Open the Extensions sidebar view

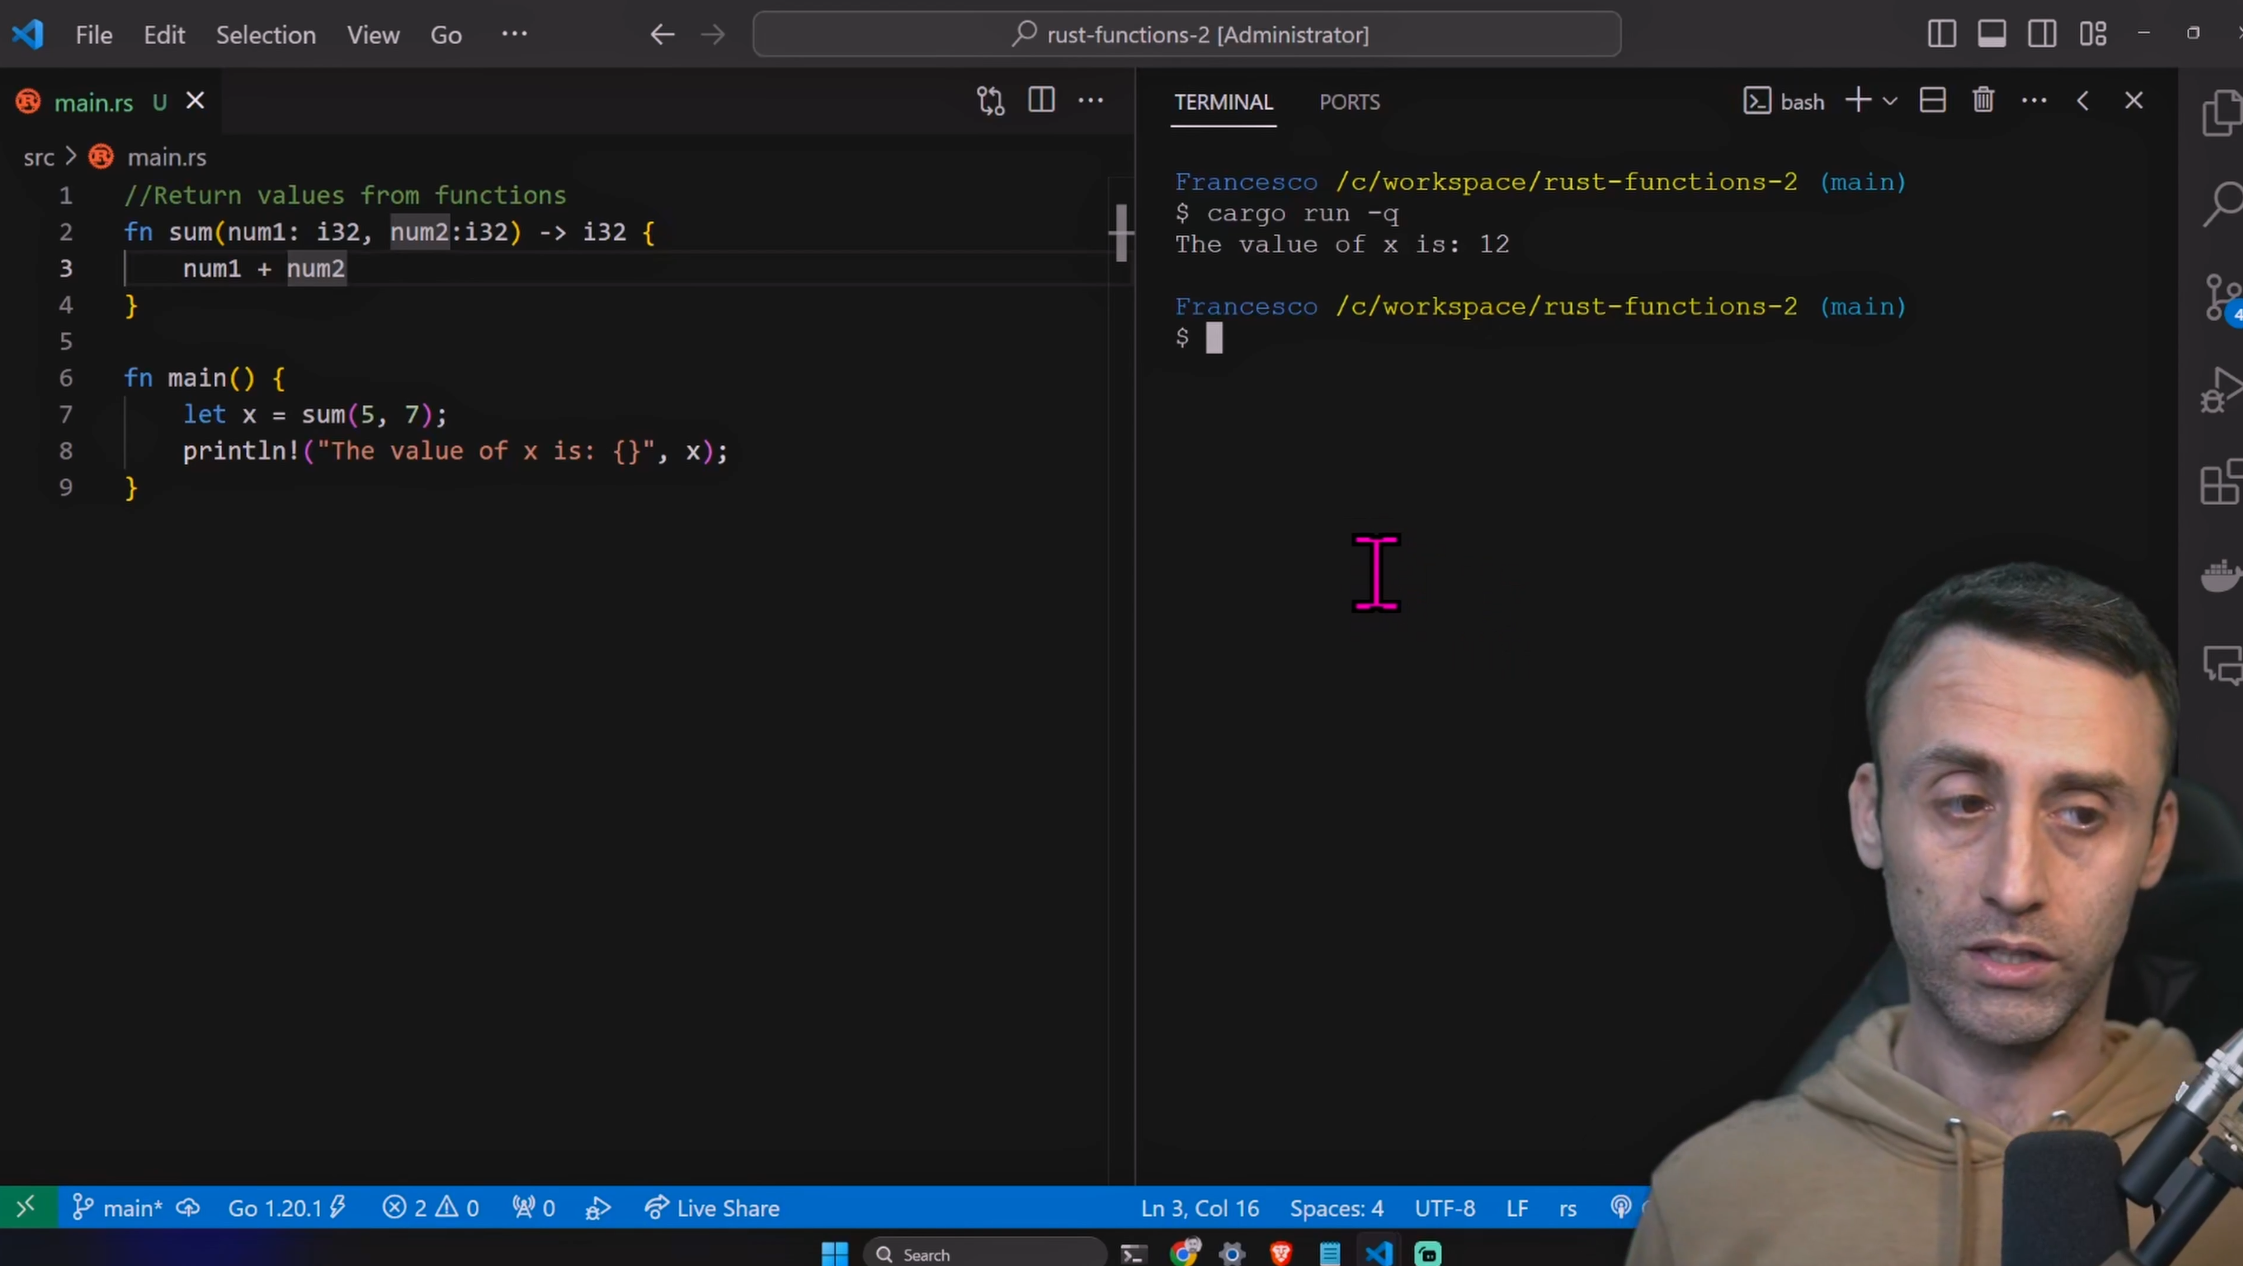point(2220,483)
